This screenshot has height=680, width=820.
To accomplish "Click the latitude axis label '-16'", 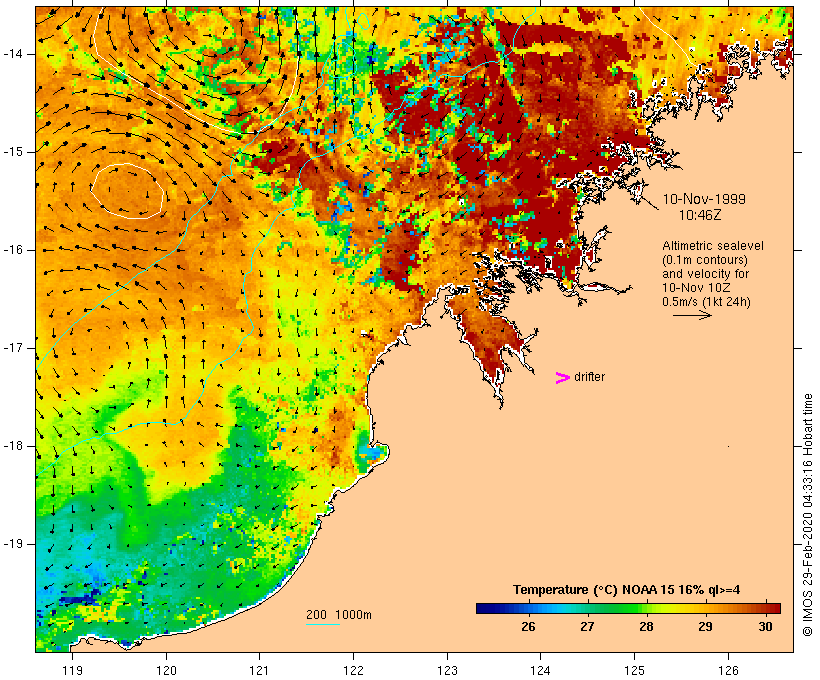I will point(13,250).
